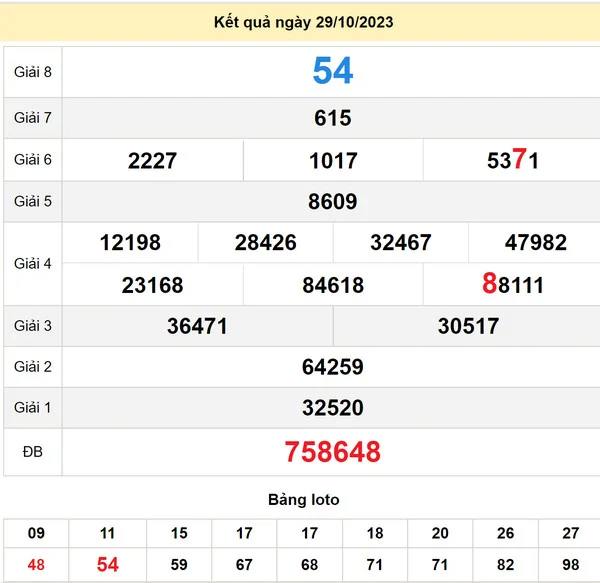Select loto number 98 in the table

[568, 565]
